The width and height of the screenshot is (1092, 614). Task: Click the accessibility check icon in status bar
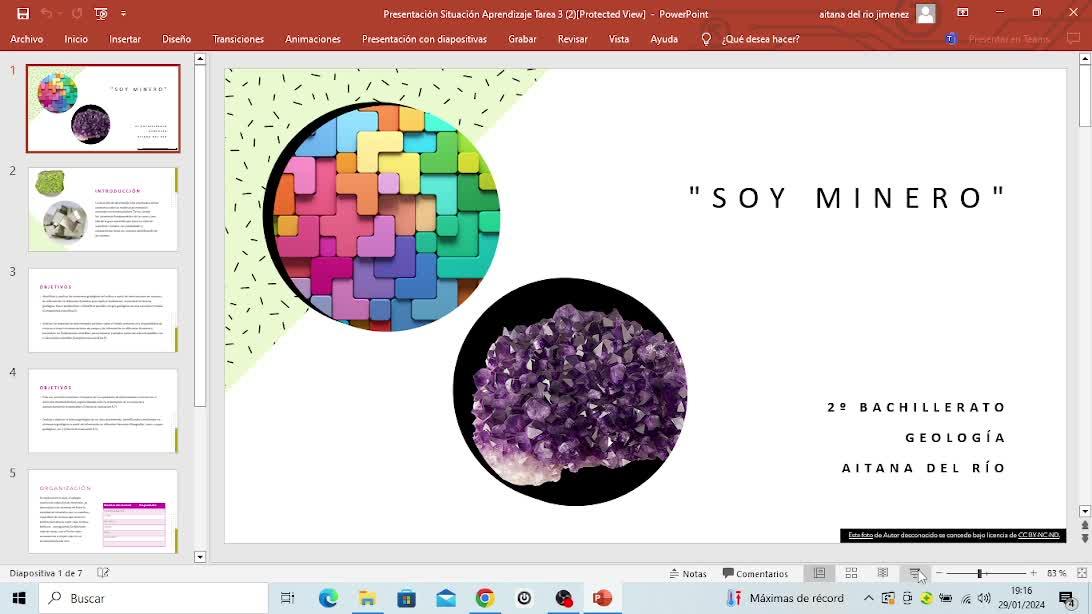(103, 573)
